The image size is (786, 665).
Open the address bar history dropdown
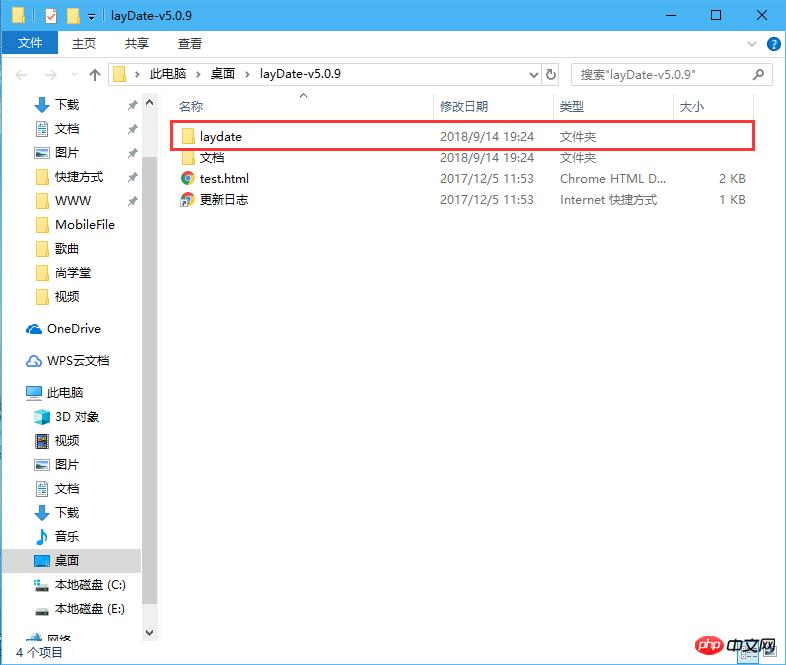(534, 75)
